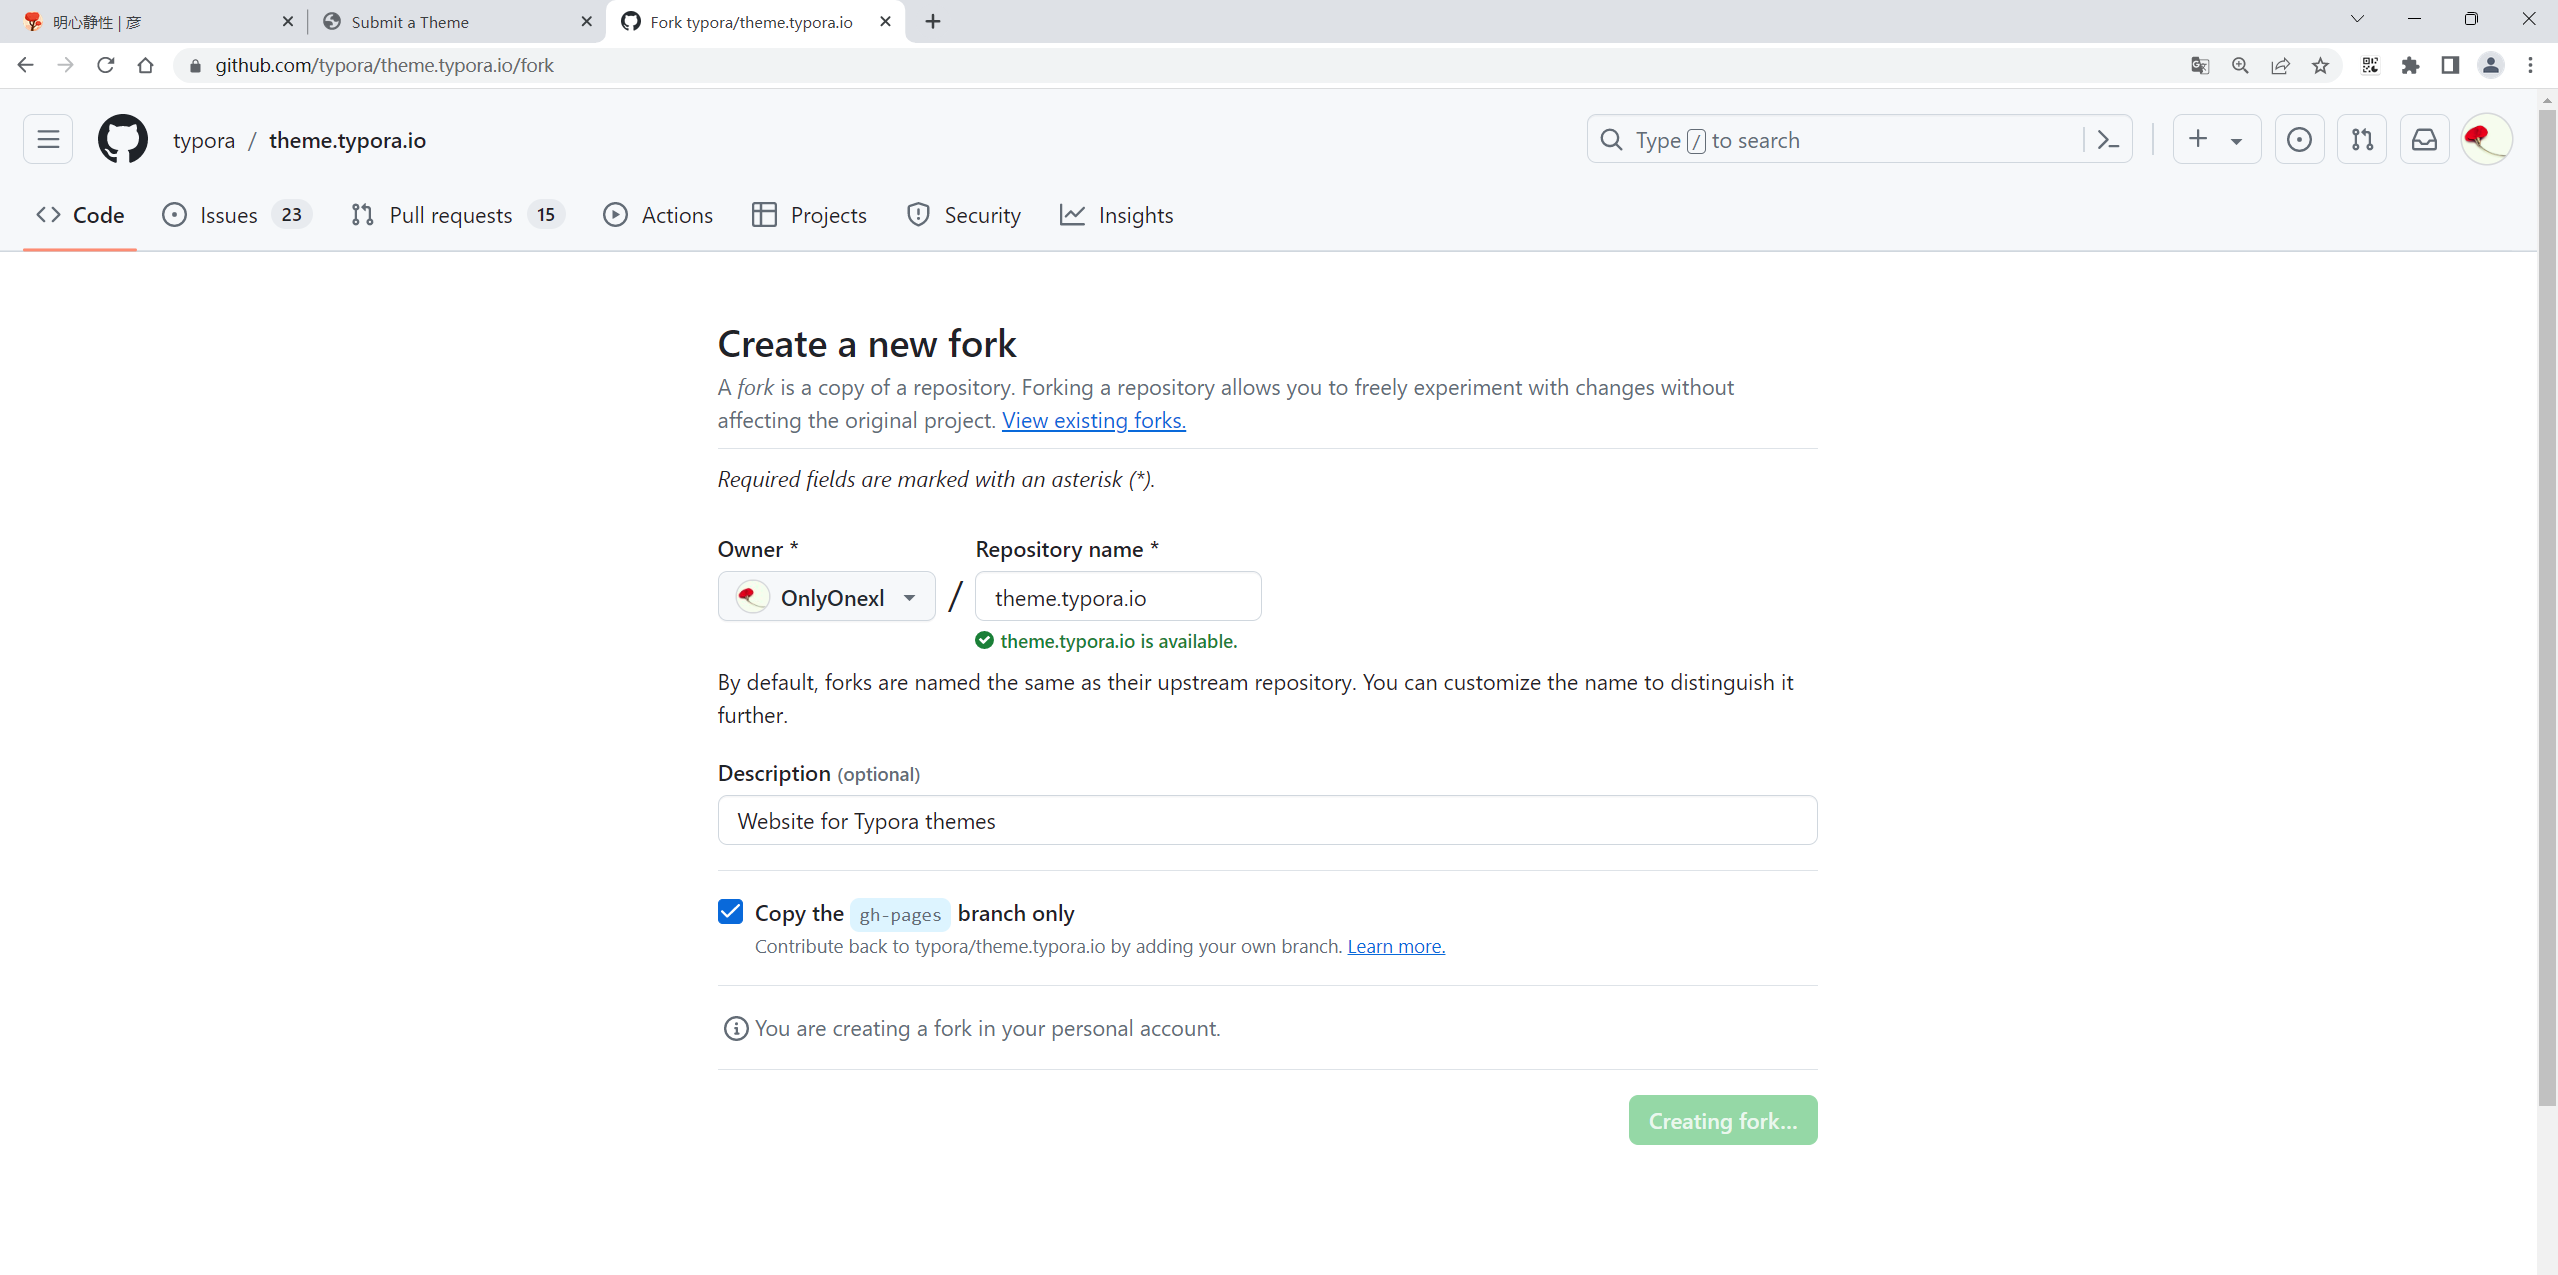Open the Issues icon in the header
Screen dimensions: 2558x1275
point(2299,140)
